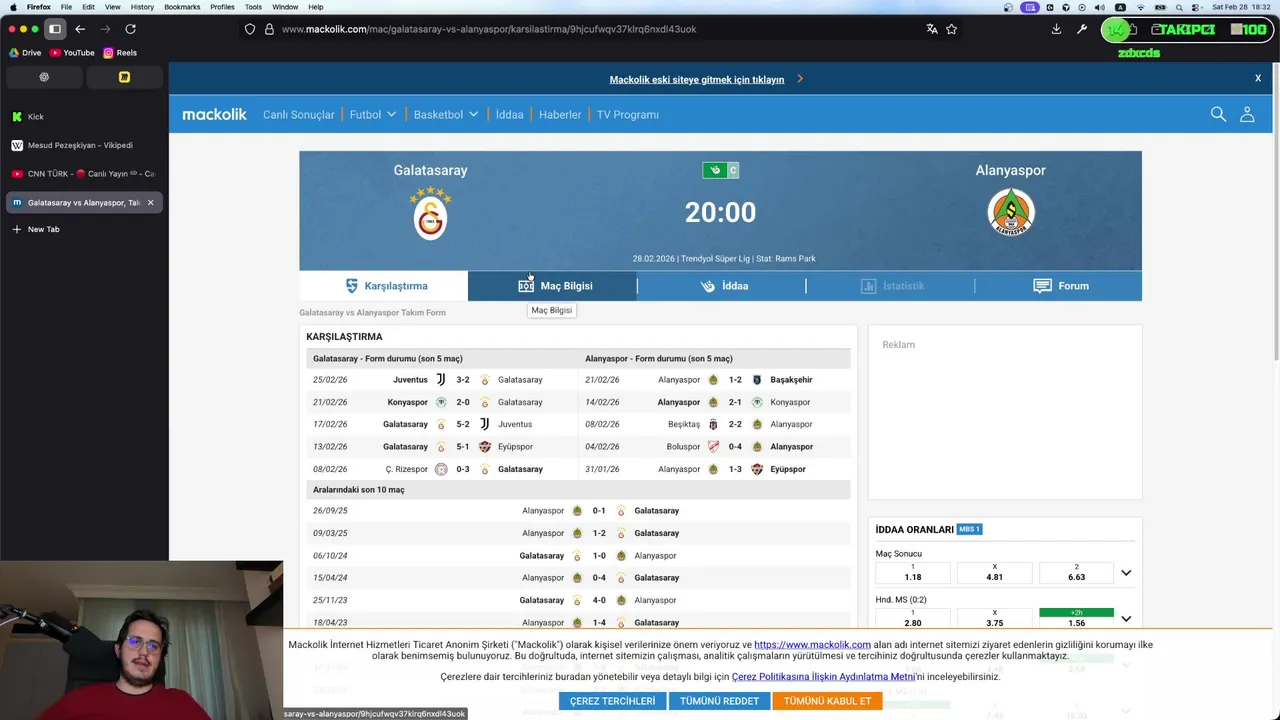Open the Profiles menu in menu bar
1280x720 pixels.
[222, 7]
